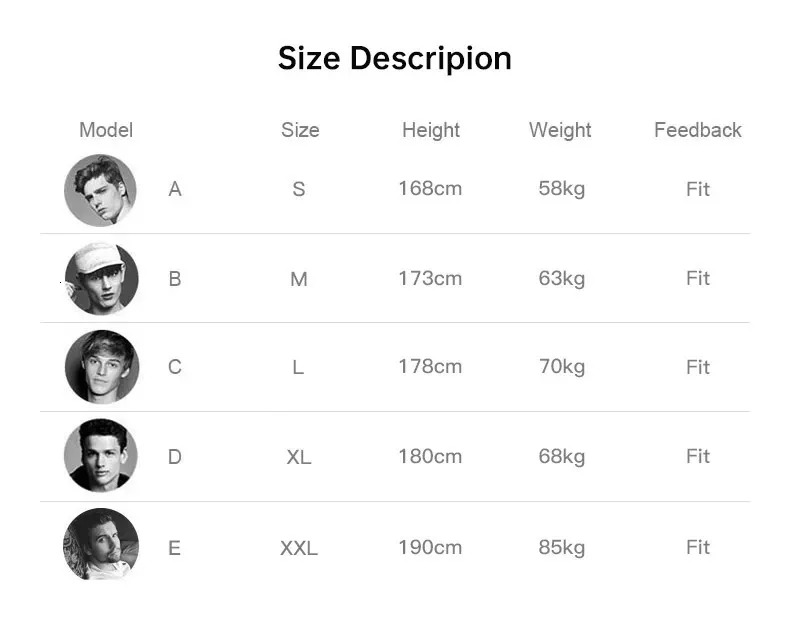This screenshot has width=790, height=636.
Task: Click the Weight column header
Action: [560, 130]
